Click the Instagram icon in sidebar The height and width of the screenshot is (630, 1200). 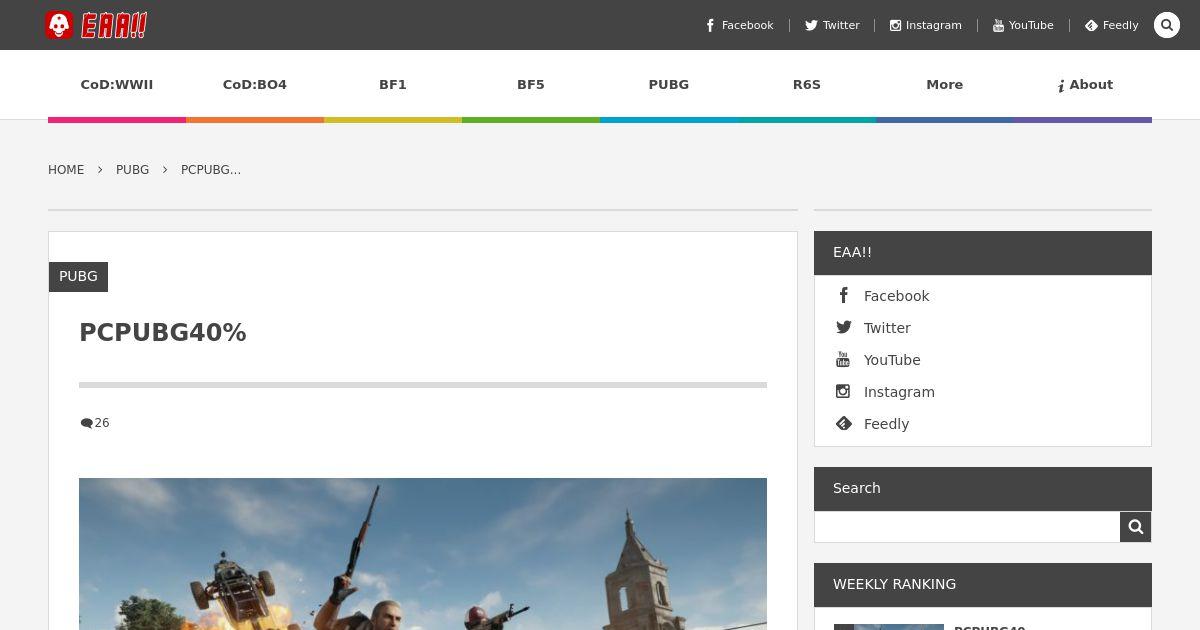843,391
